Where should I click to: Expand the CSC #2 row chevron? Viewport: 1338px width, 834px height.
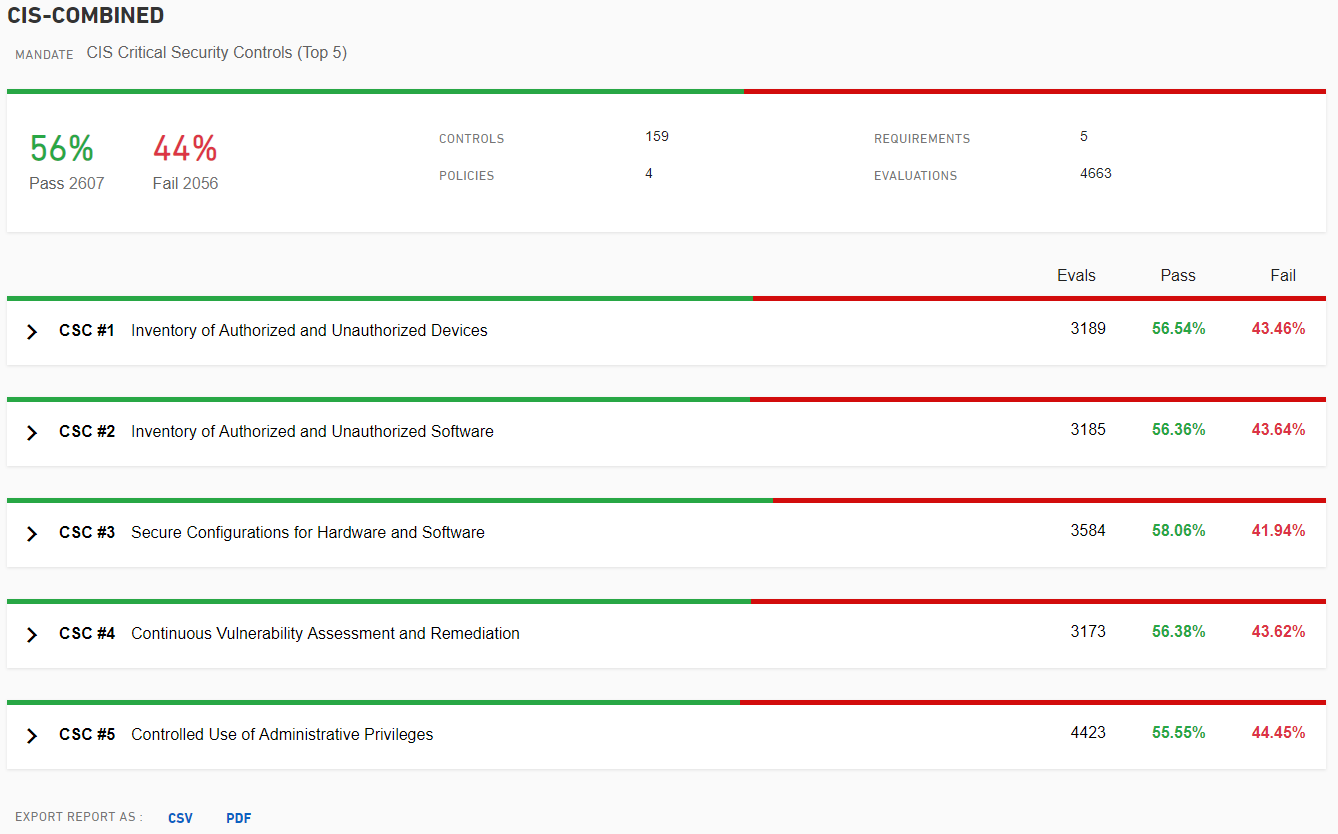[32, 432]
